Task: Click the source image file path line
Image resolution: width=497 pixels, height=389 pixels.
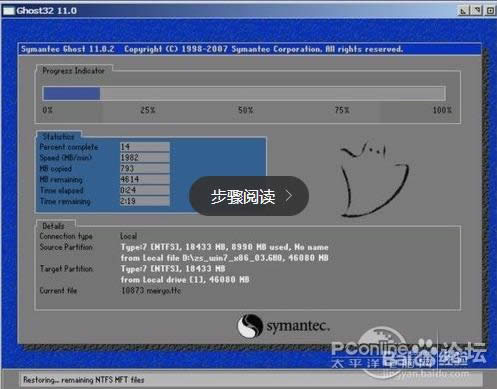Action: 225,258
